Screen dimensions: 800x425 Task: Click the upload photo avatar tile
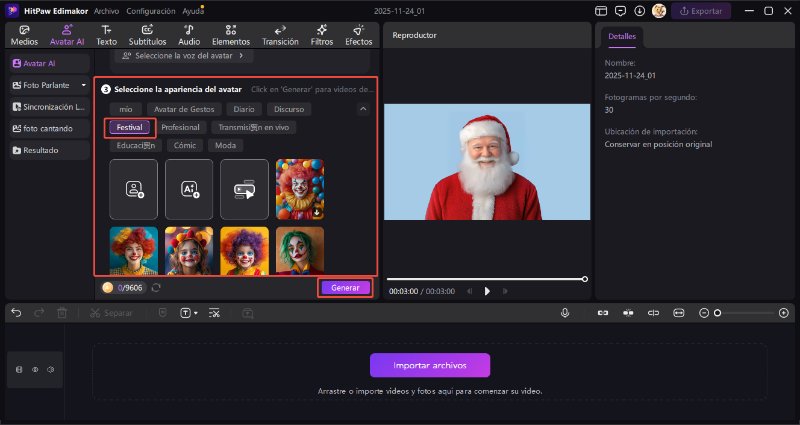tap(134, 189)
